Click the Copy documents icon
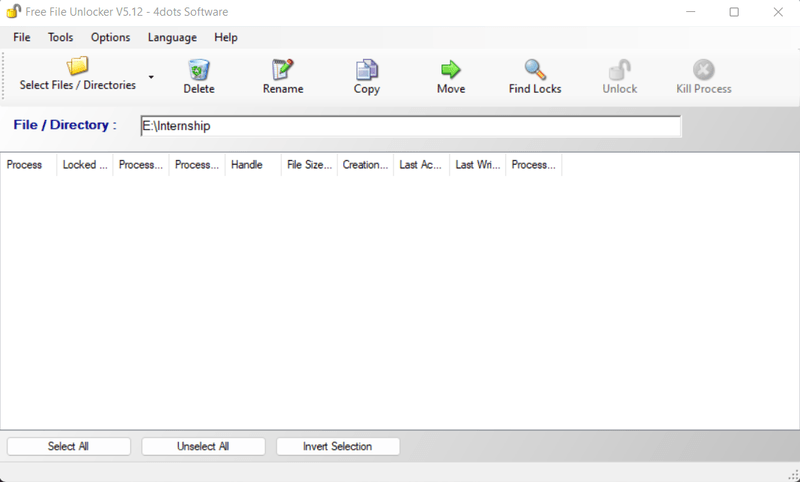Viewport: 800px width, 482px height. [366, 69]
